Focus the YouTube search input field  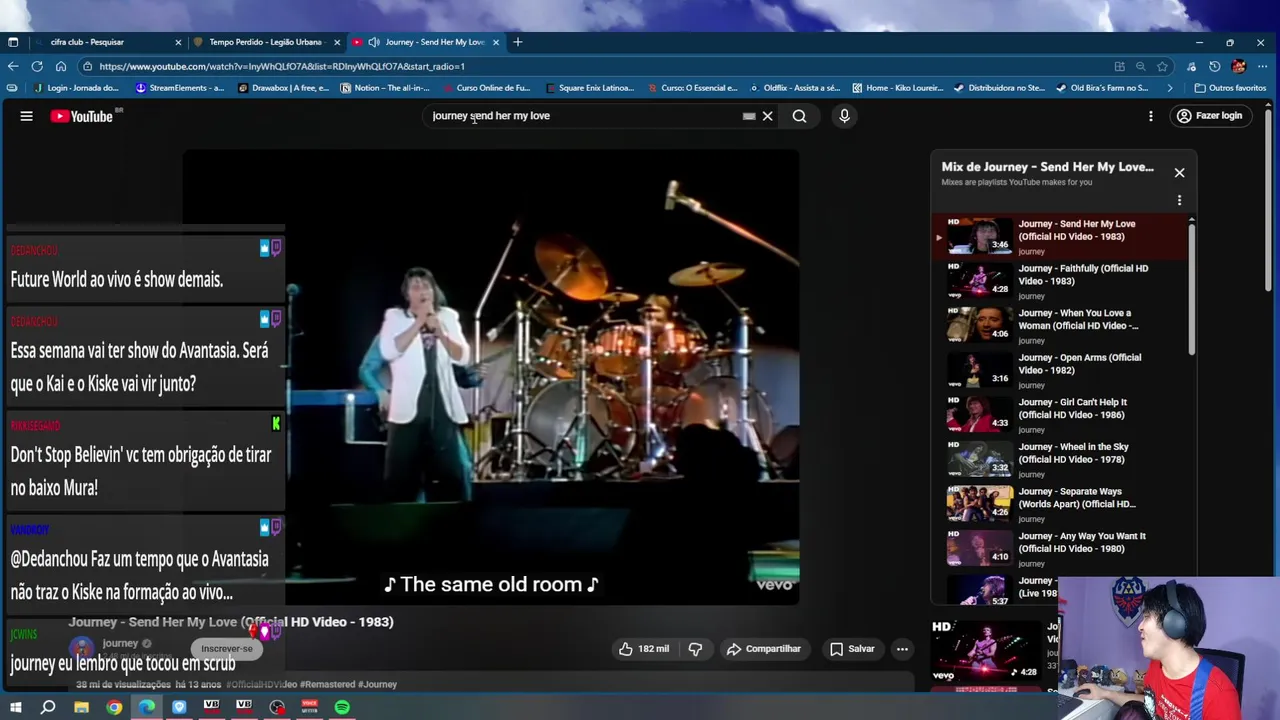point(585,116)
